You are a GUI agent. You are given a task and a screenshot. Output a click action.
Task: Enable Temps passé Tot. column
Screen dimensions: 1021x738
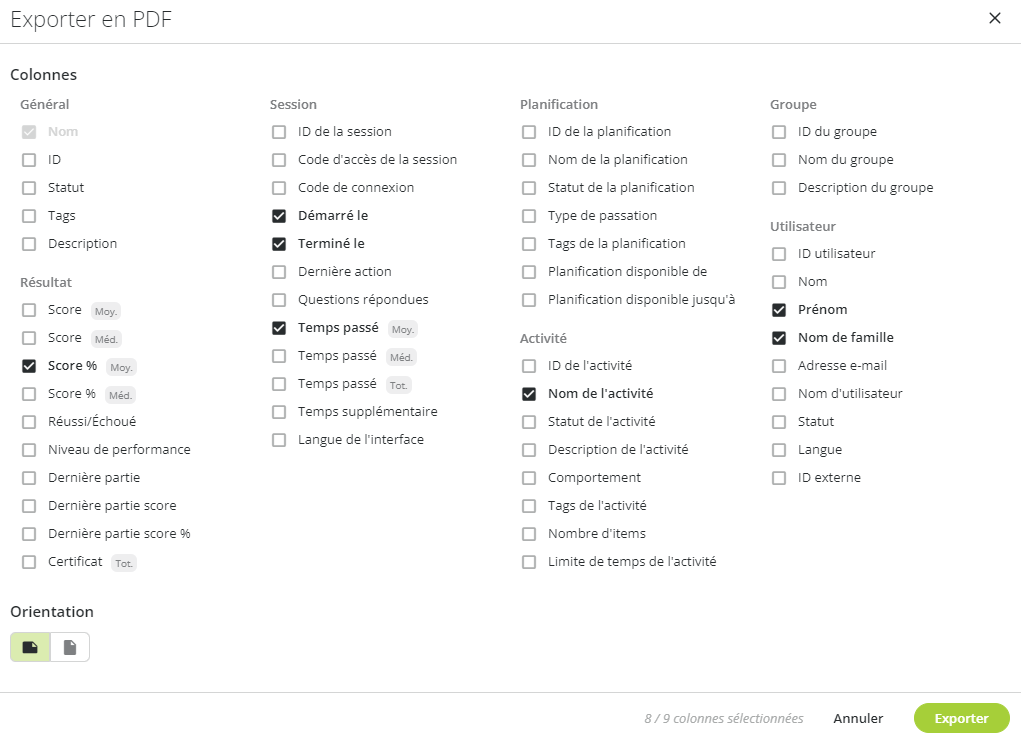tap(279, 384)
